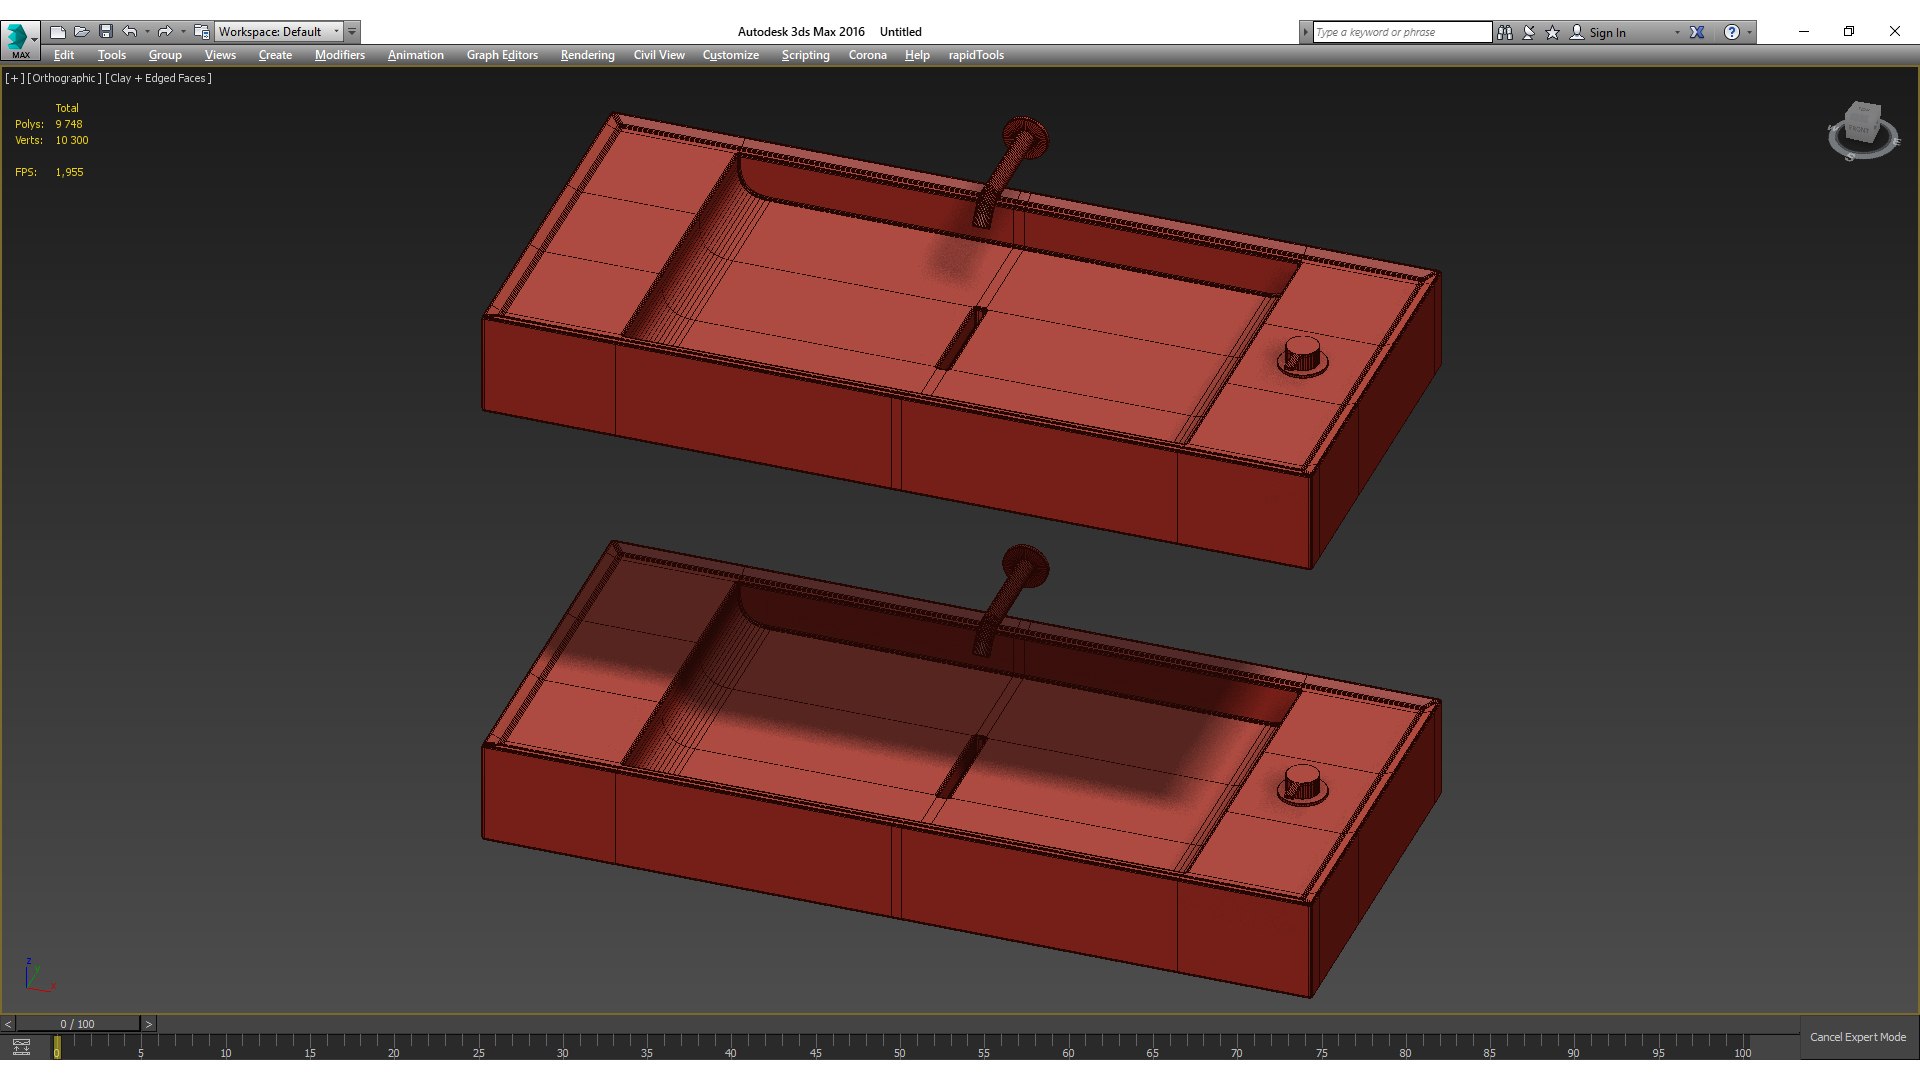The height and width of the screenshot is (1080, 1920).
Task: Click the Favorites star icon
Action: click(1552, 32)
